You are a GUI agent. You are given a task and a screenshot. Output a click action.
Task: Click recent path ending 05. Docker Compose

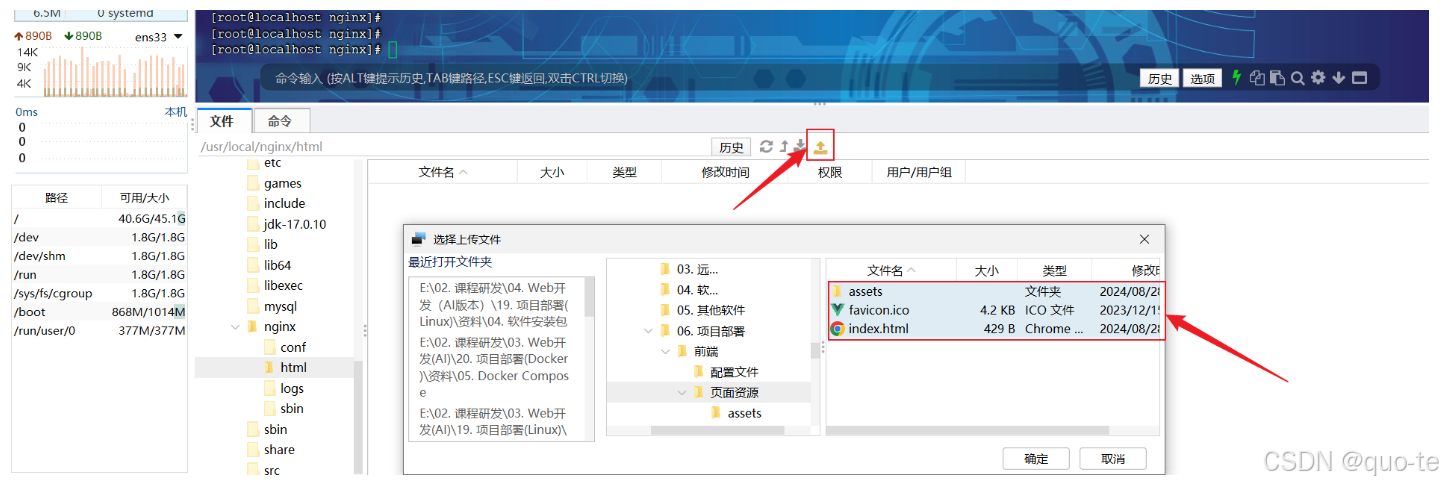point(496,368)
